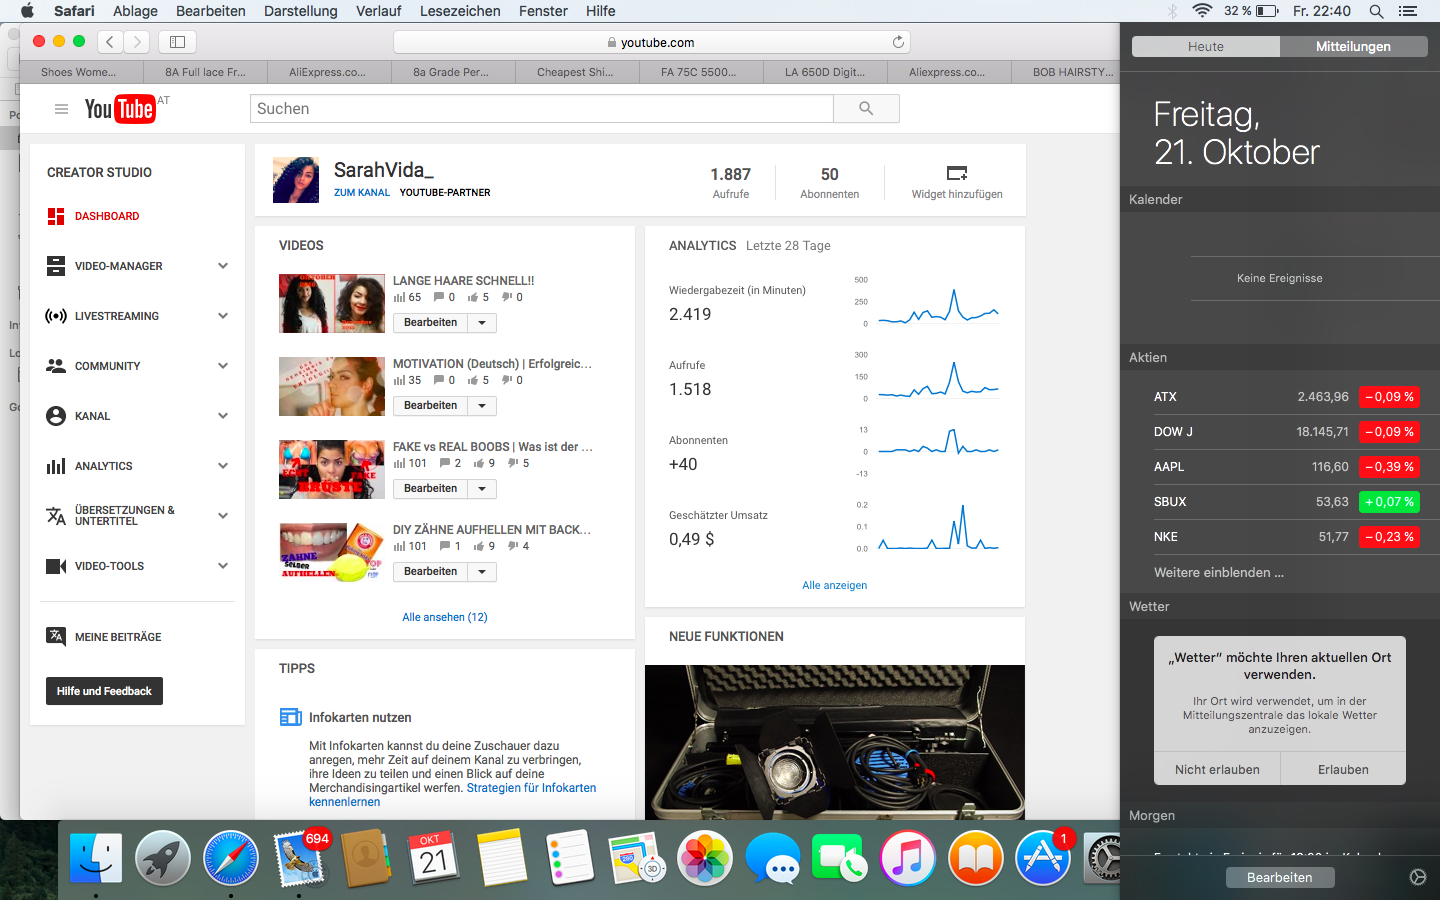Open Bearbeiten dropdown for LANGE HAARE SCHNELL

pyautogui.click(x=482, y=323)
